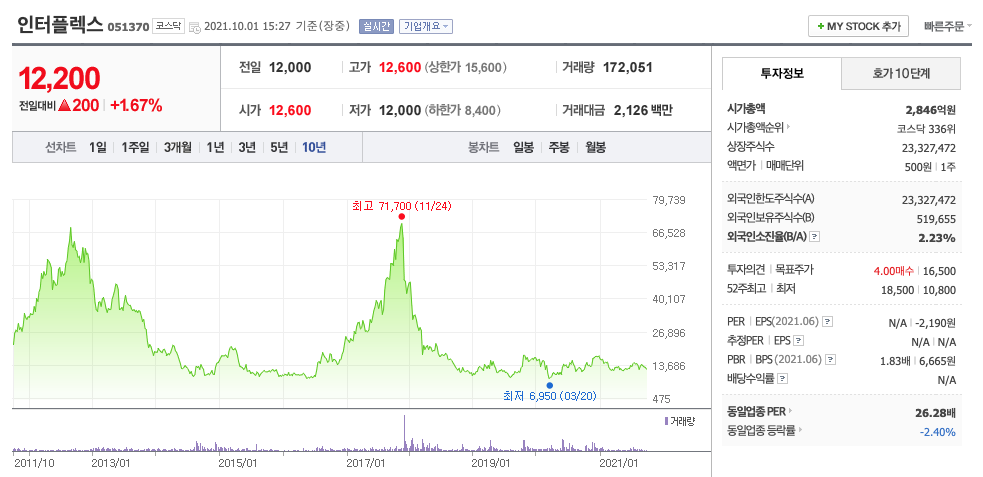
Task: Click the +1.67% change rate
Action: click(x=136, y=106)
